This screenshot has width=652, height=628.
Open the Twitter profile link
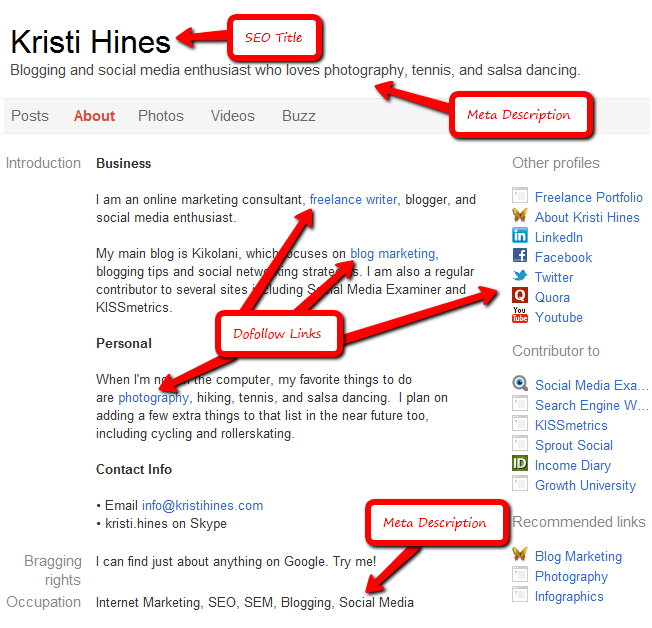pos(554,277)
